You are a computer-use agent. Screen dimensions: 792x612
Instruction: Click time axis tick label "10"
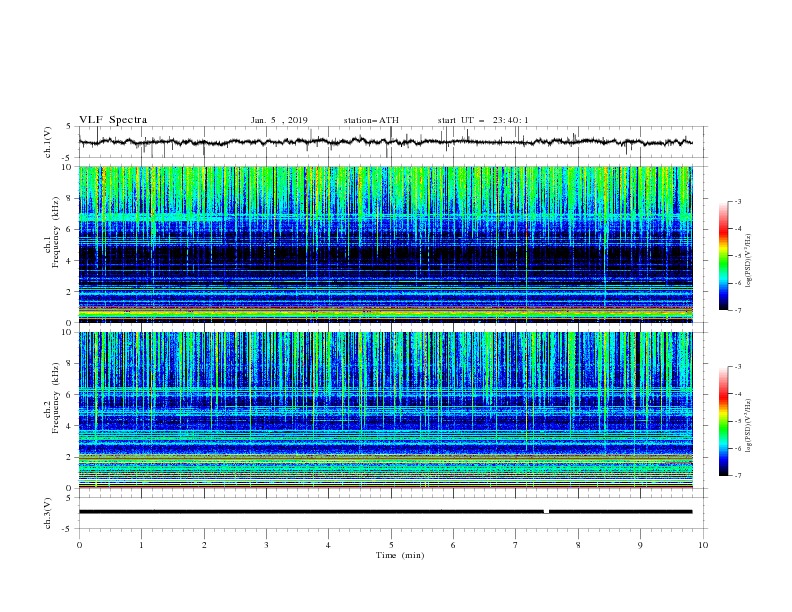click(x=703, y=545)
